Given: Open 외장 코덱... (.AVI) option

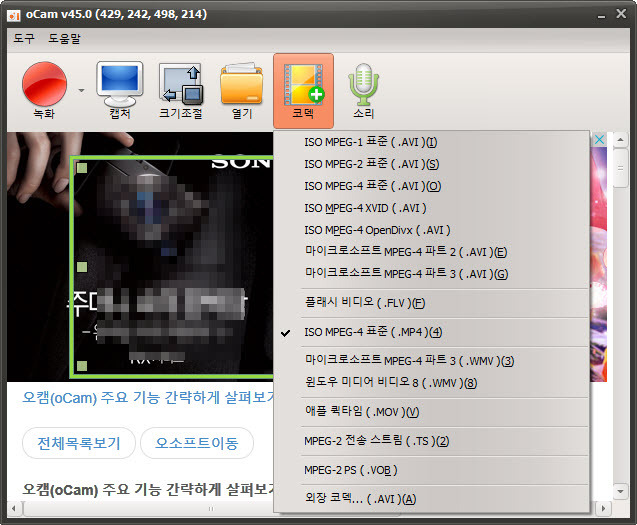Looking at the screenshot, I should pos(359,498).
